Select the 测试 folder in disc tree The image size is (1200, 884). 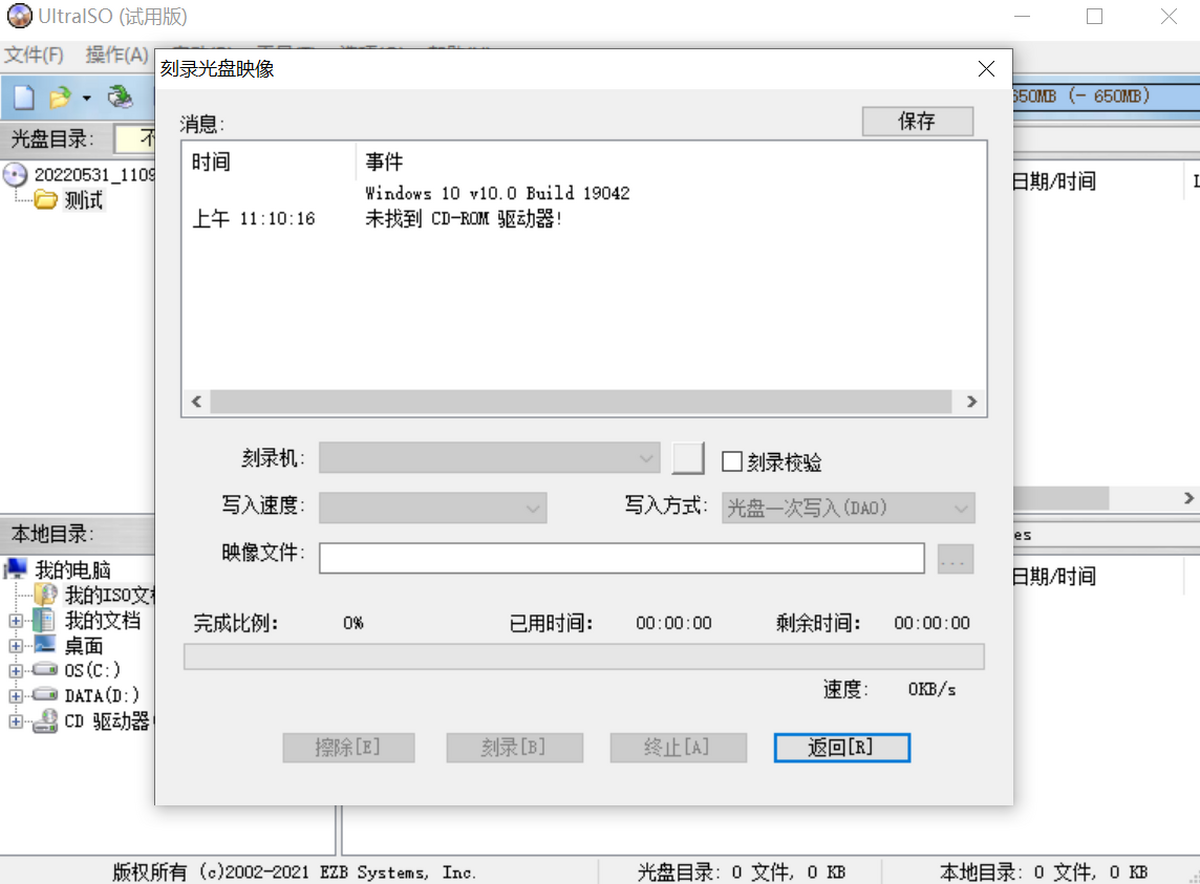[x=83, y=201]
